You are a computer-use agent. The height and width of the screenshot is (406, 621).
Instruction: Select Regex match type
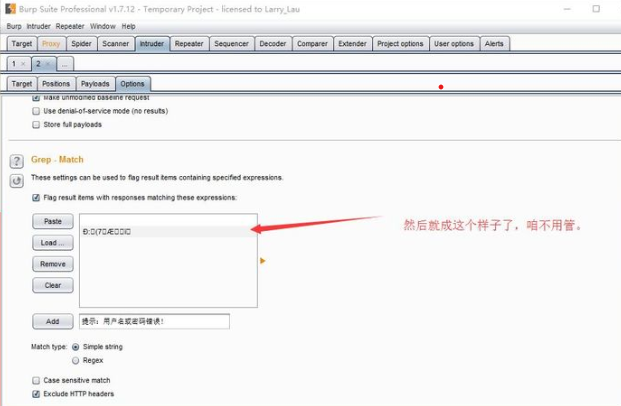[x=75, y=360]
